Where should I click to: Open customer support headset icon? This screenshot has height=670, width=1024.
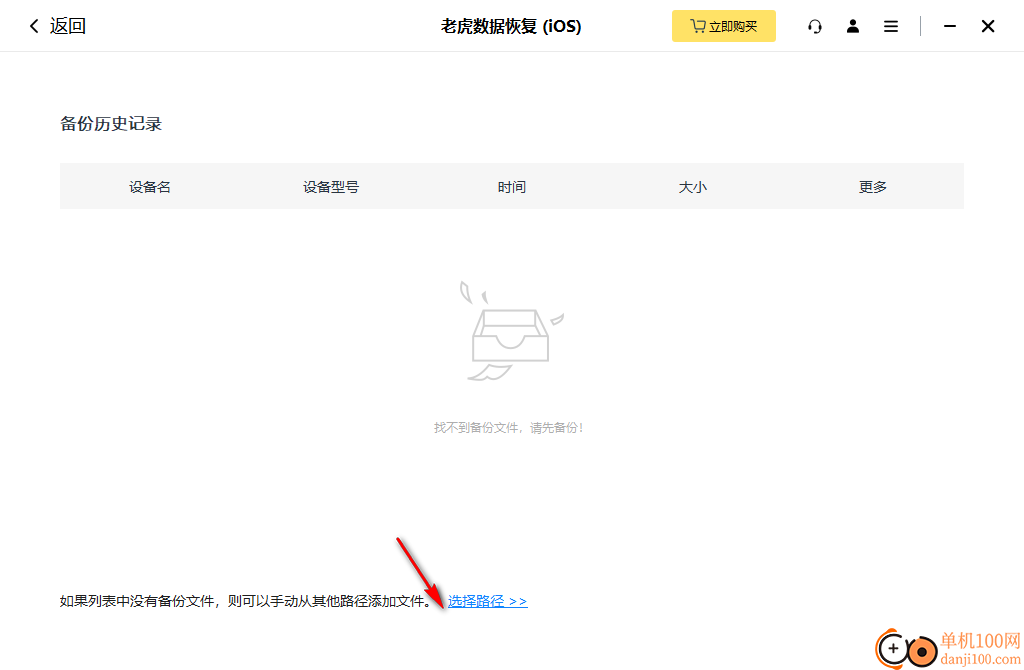click(814, 26)
